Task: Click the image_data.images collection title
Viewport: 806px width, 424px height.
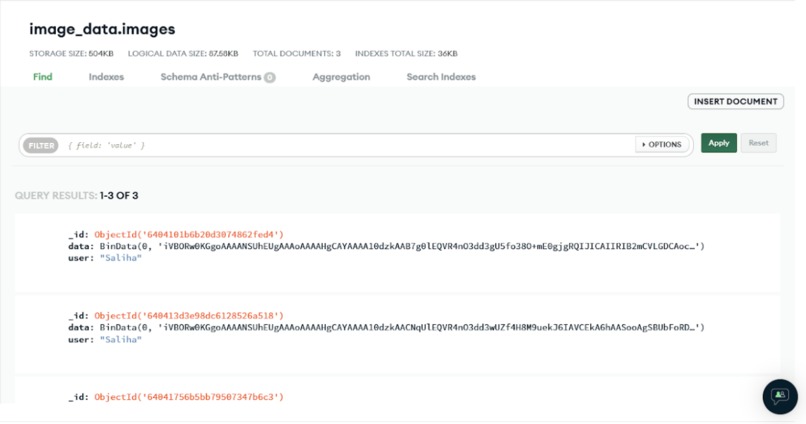Action: click(x=102, y=29)
